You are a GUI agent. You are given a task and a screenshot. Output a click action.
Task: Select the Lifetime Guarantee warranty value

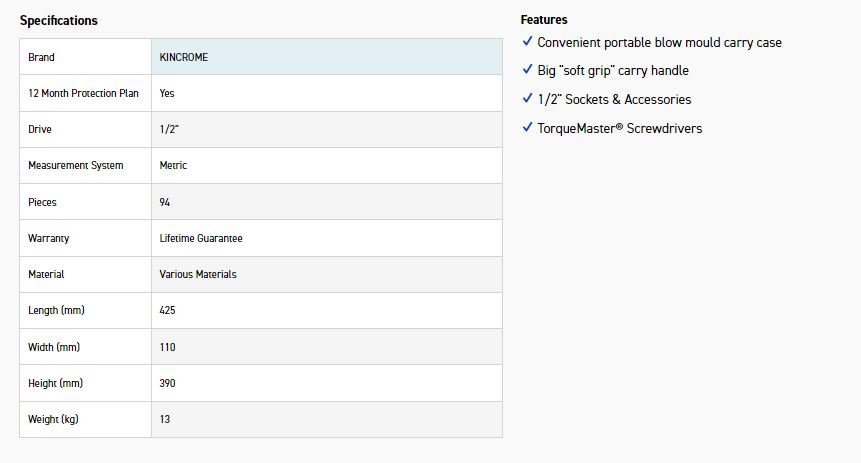tap(201, 238)
